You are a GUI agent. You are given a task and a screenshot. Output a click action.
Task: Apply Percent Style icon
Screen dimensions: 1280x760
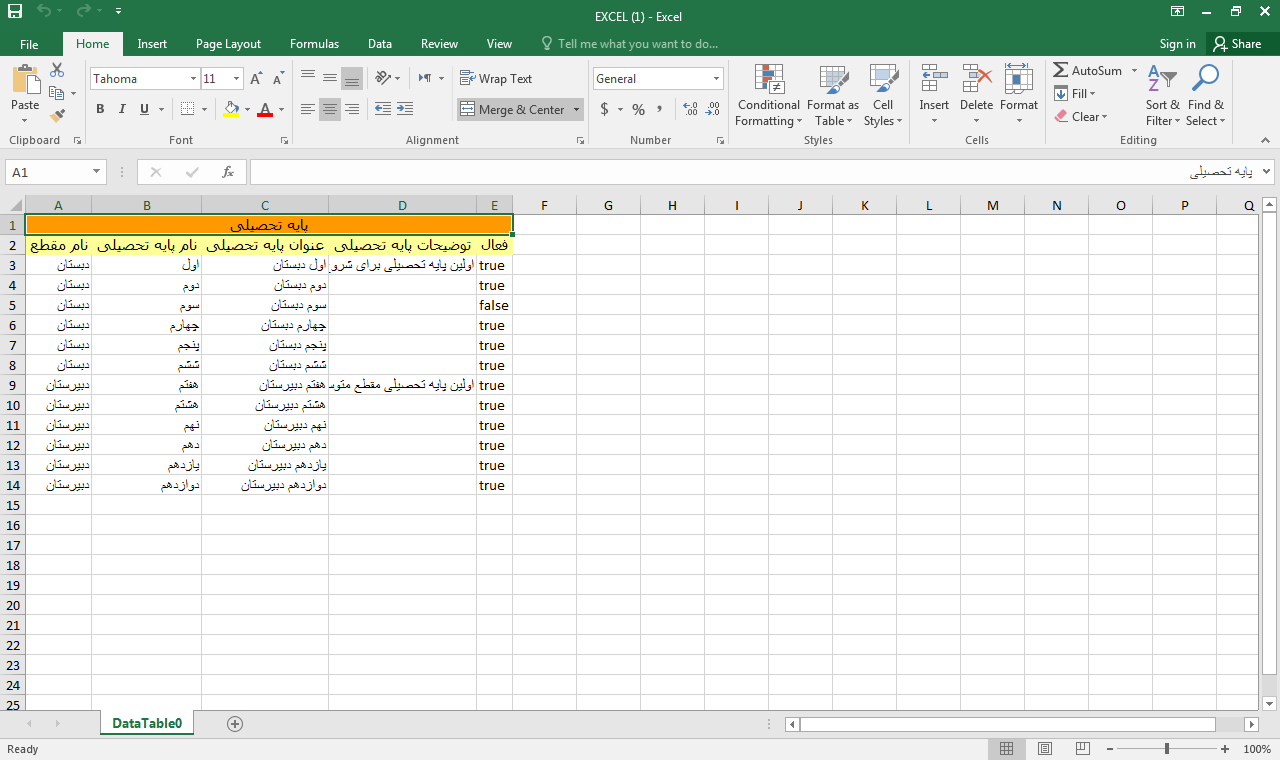tap(638, 109)
